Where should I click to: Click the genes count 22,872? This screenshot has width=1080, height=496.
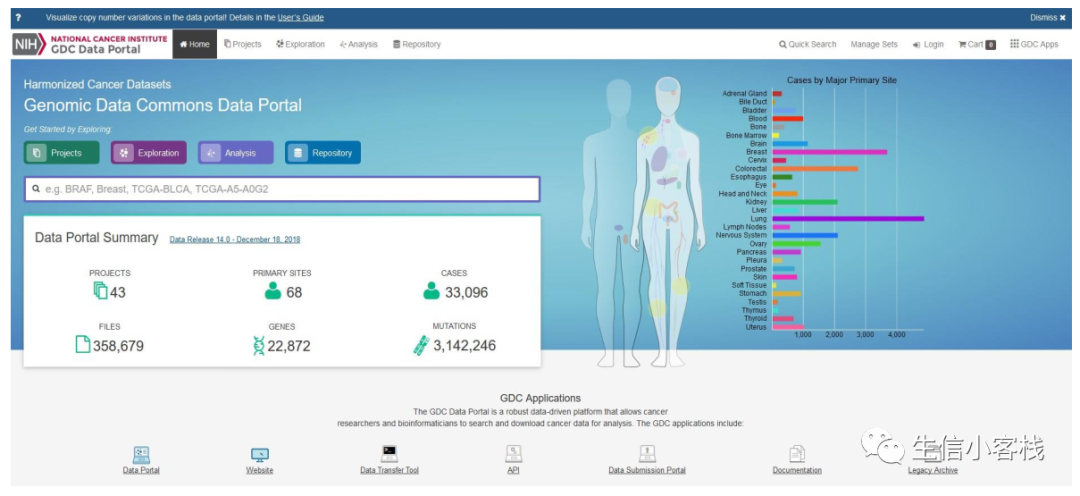pyautogui.click(x=289, y=346)
